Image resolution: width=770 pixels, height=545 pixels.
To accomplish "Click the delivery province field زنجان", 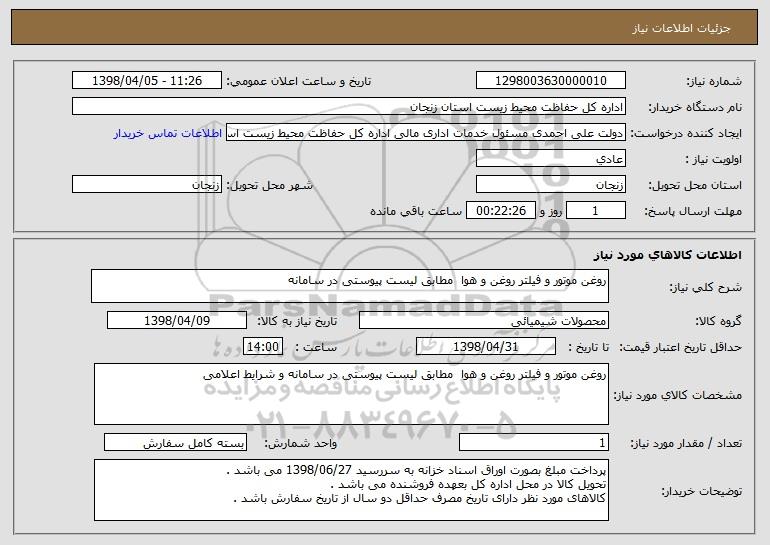I will point(550,185).
